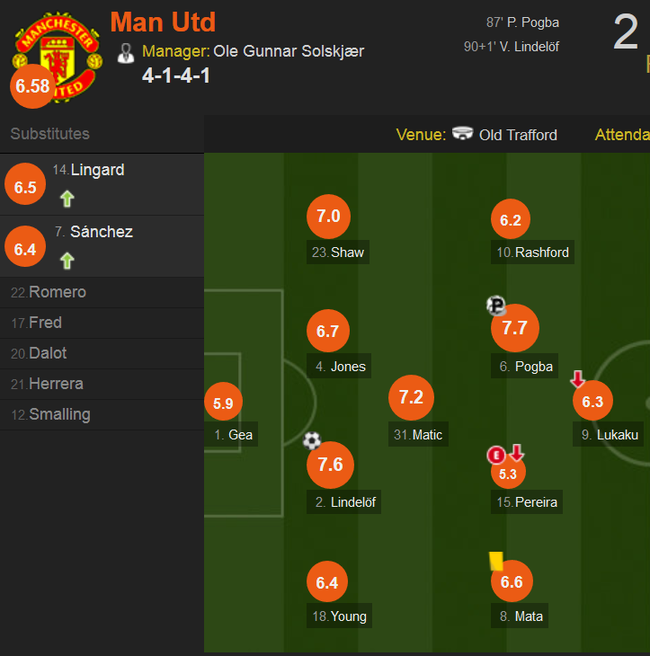This screenshot has width=650, height=656.
Task: Select substitute Fred in the list
Action: (x=102, y=323)
